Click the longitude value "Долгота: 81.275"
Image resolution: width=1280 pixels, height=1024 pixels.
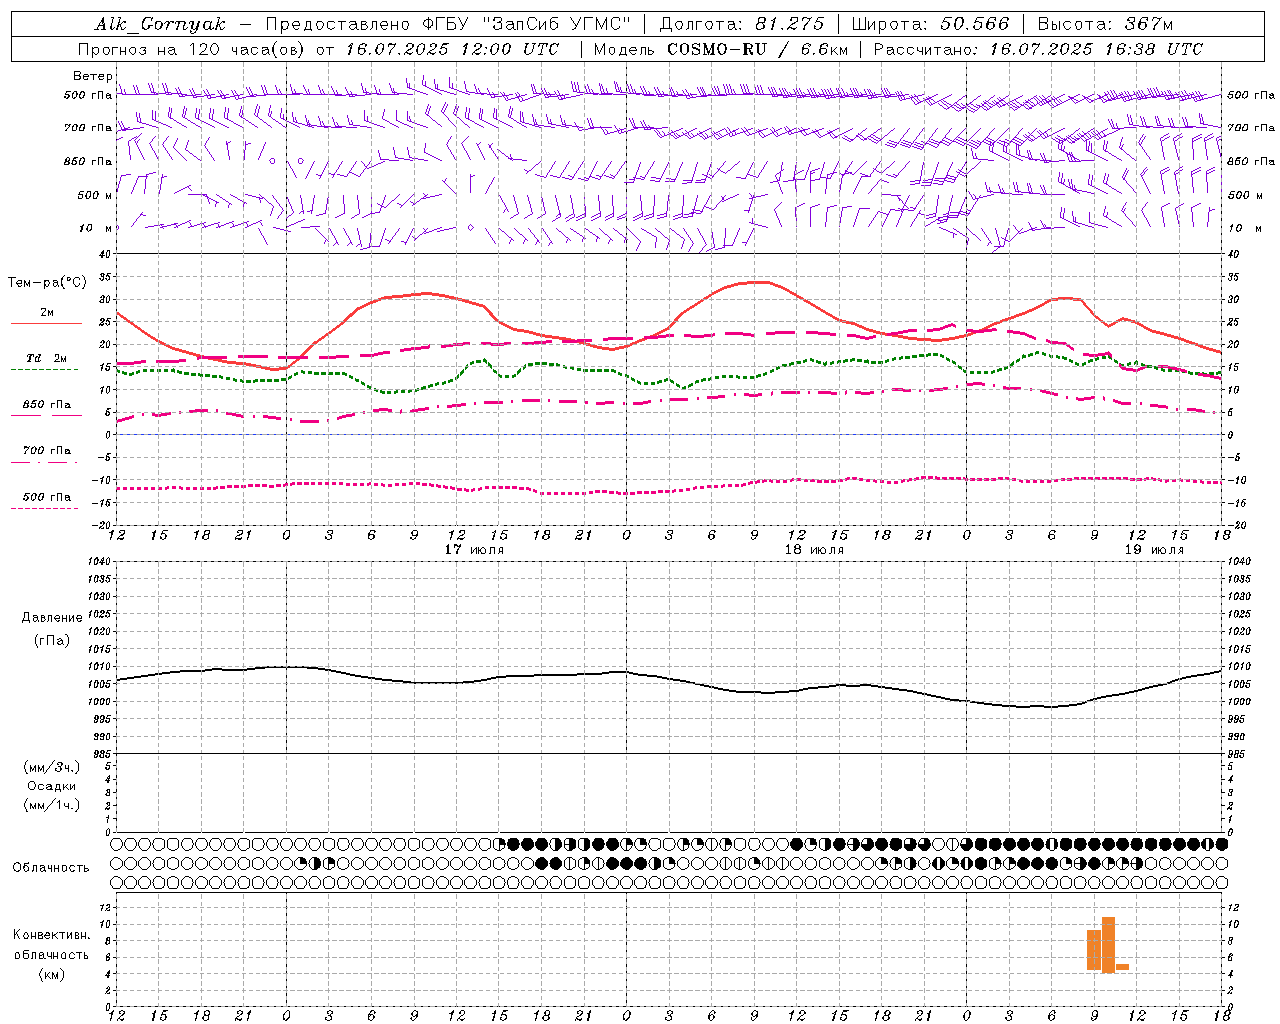coord(742,24)
